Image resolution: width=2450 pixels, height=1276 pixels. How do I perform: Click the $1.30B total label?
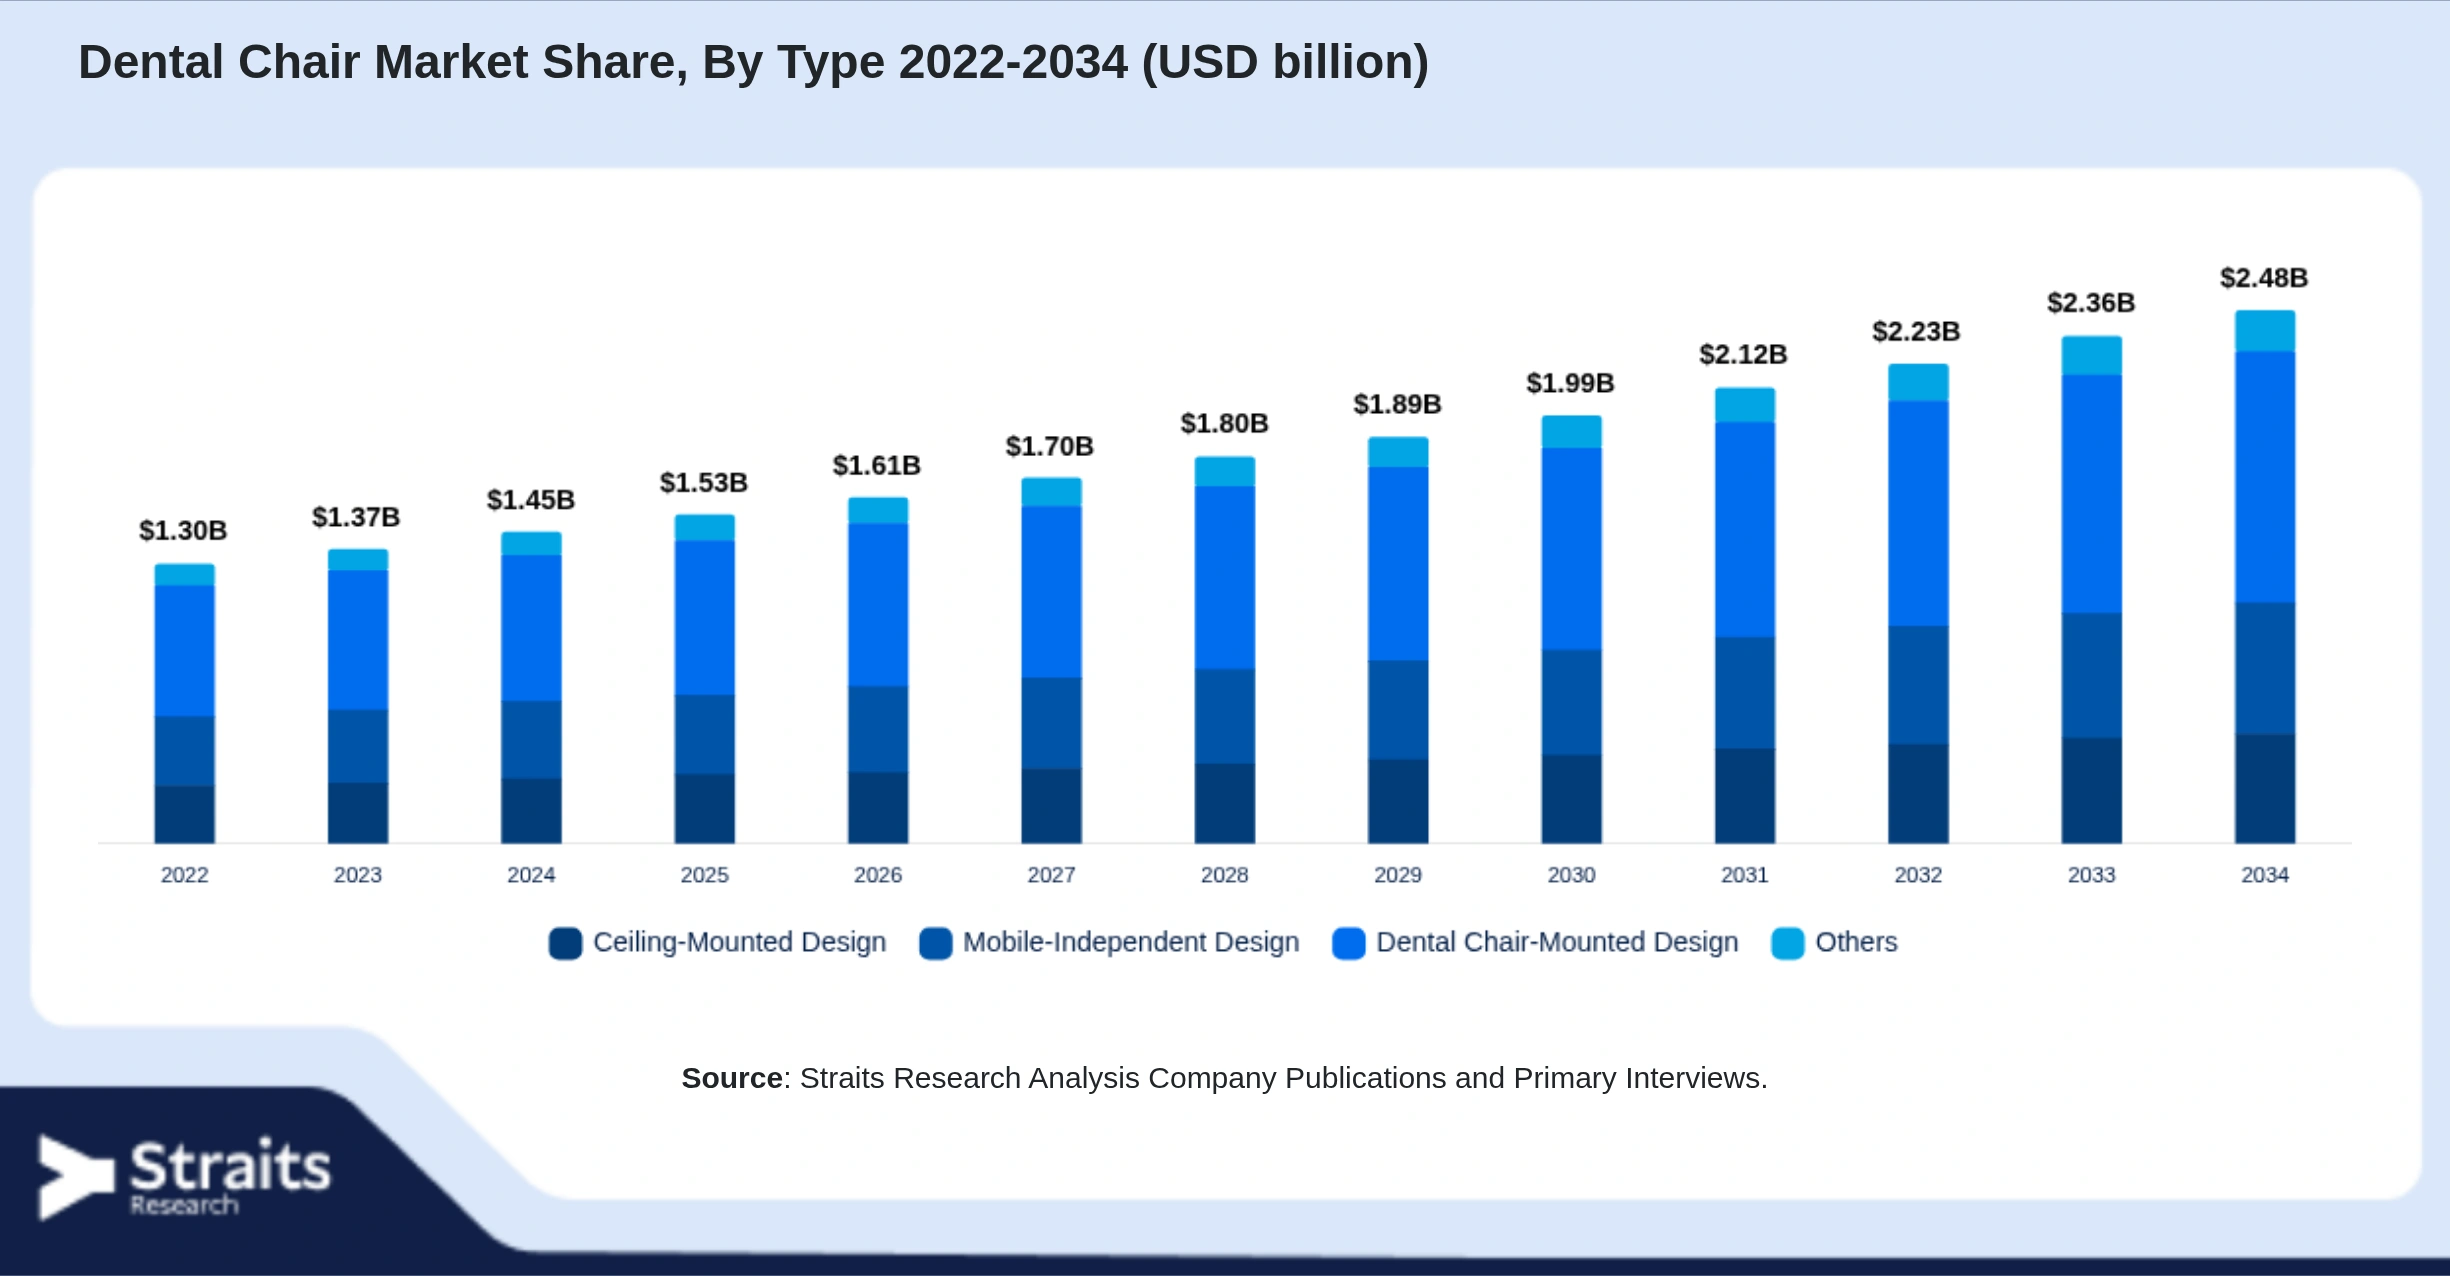coord(183,530)
